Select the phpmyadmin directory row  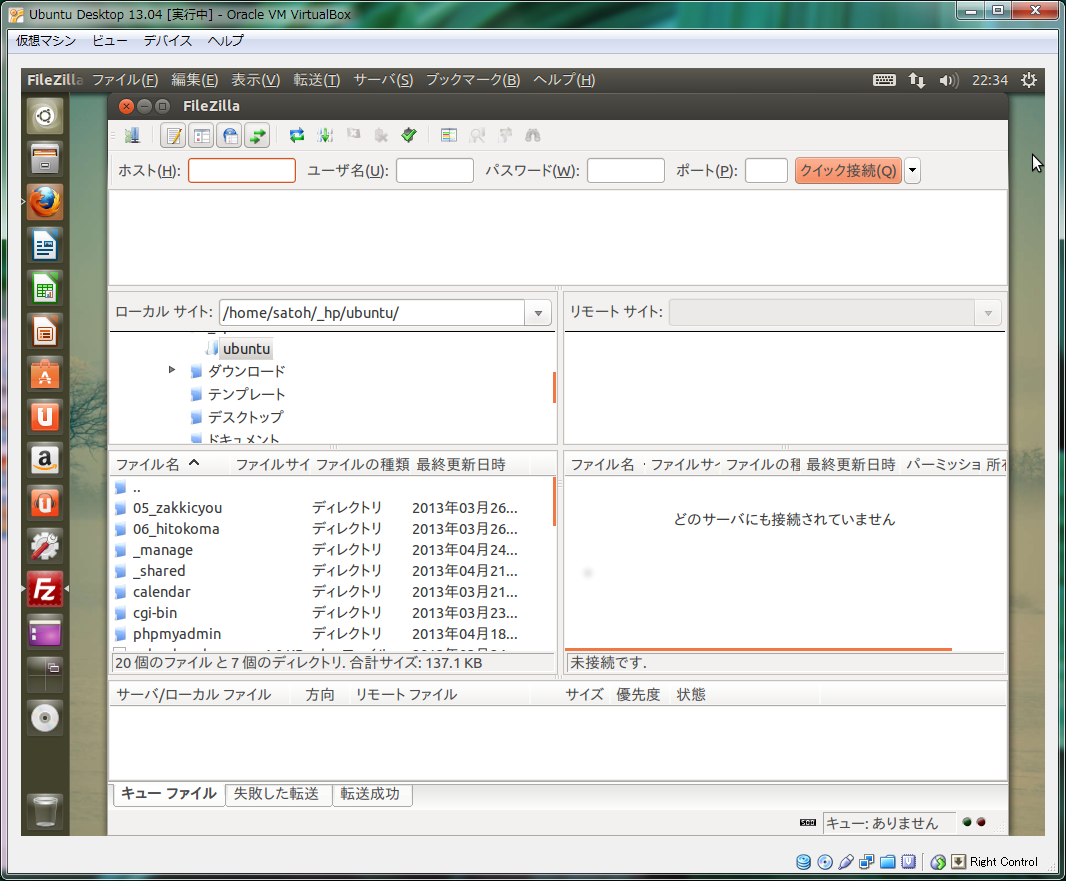click(x=332, y=634)
